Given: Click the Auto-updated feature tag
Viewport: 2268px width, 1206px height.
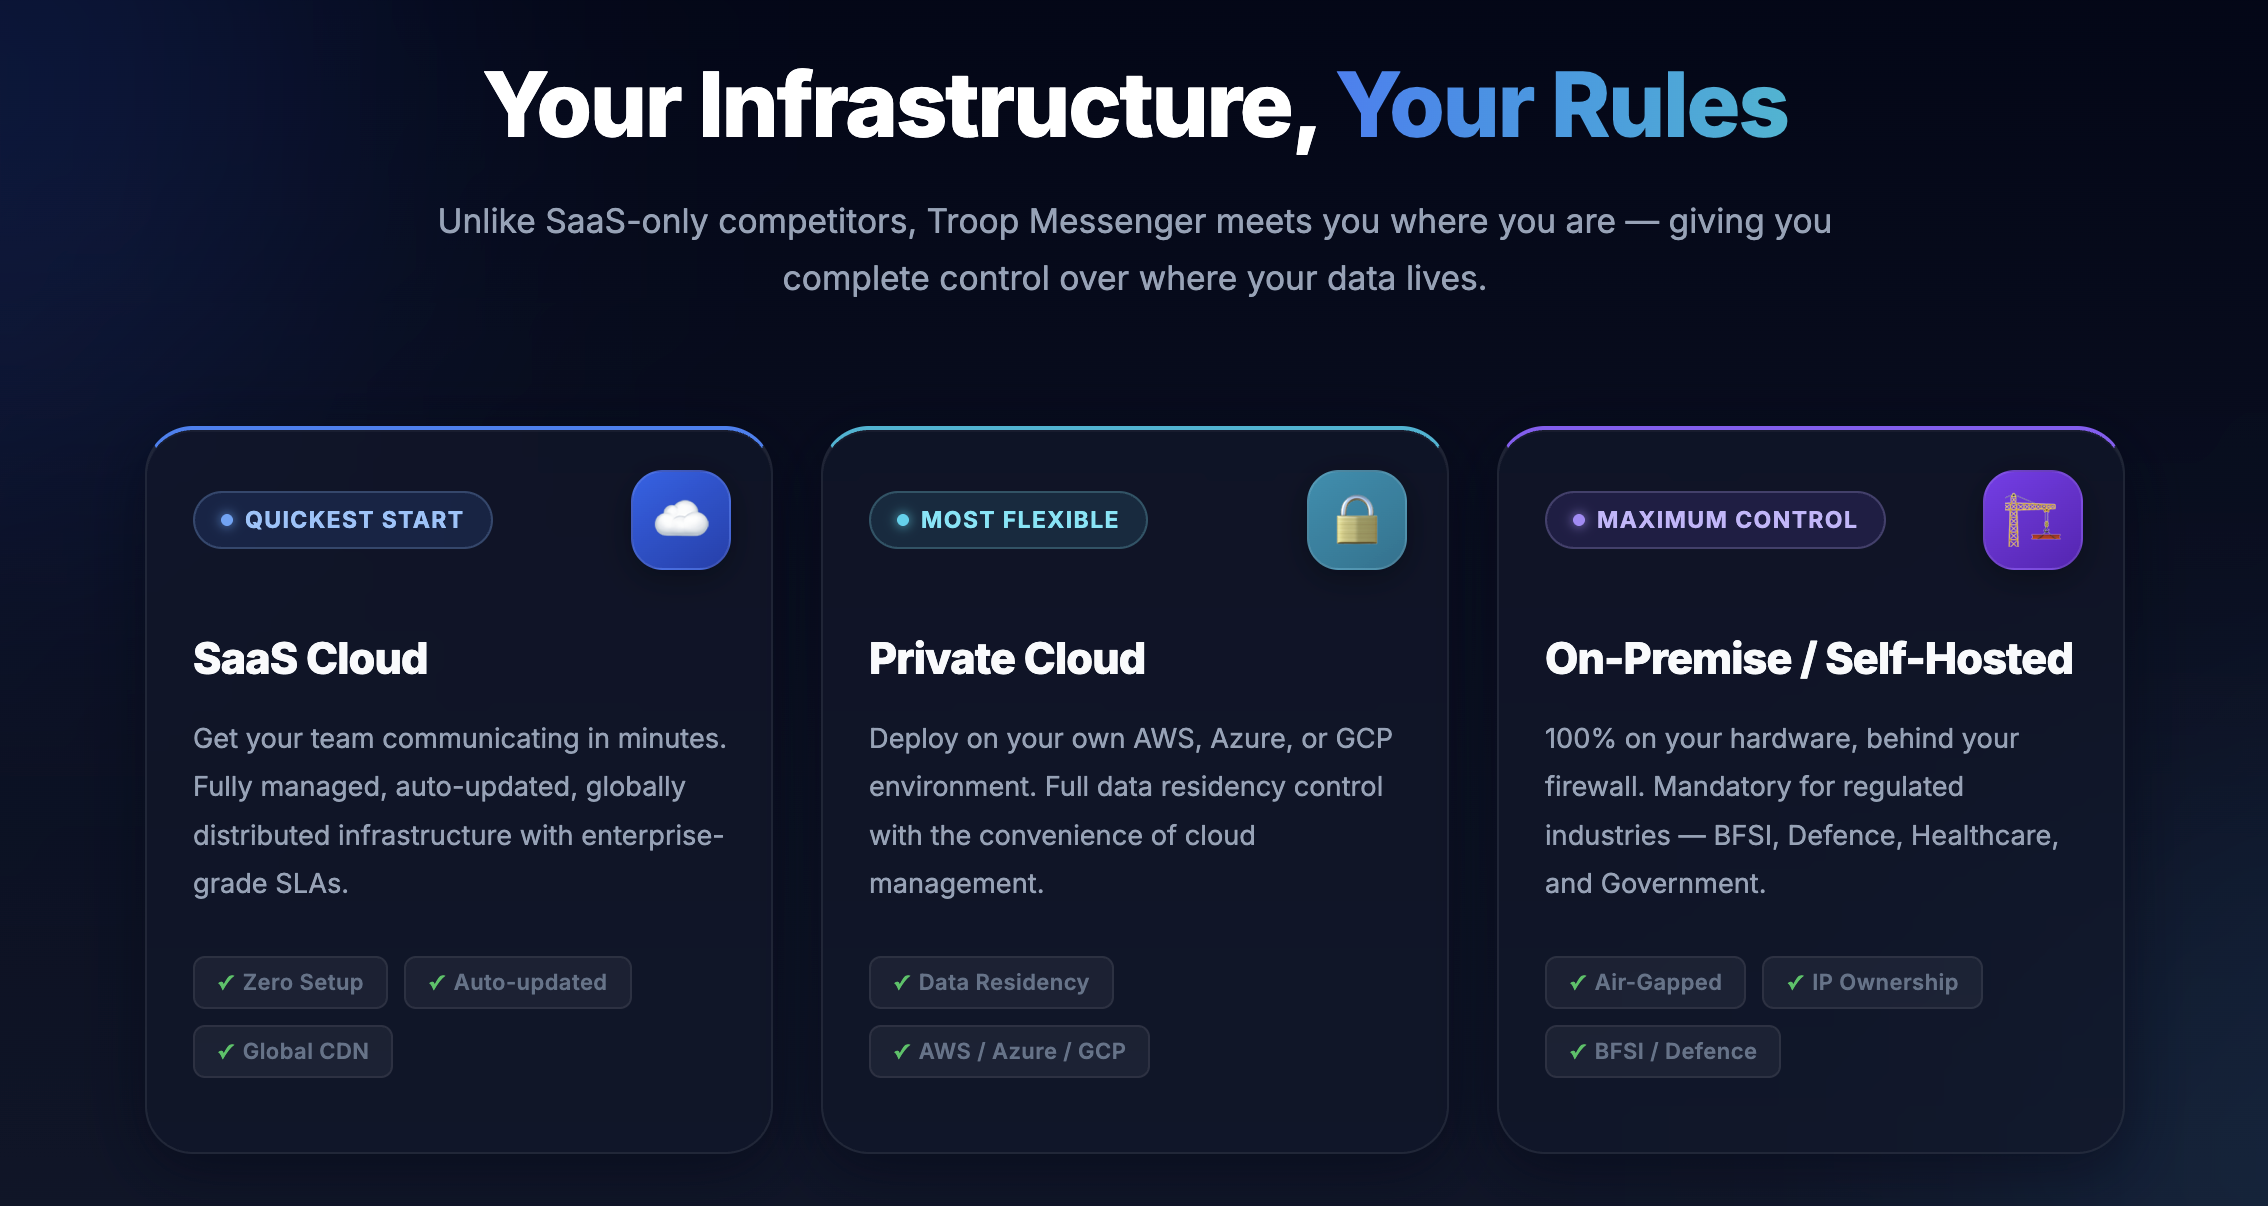Looking at the screenshot, I should (x=518, y=982).
